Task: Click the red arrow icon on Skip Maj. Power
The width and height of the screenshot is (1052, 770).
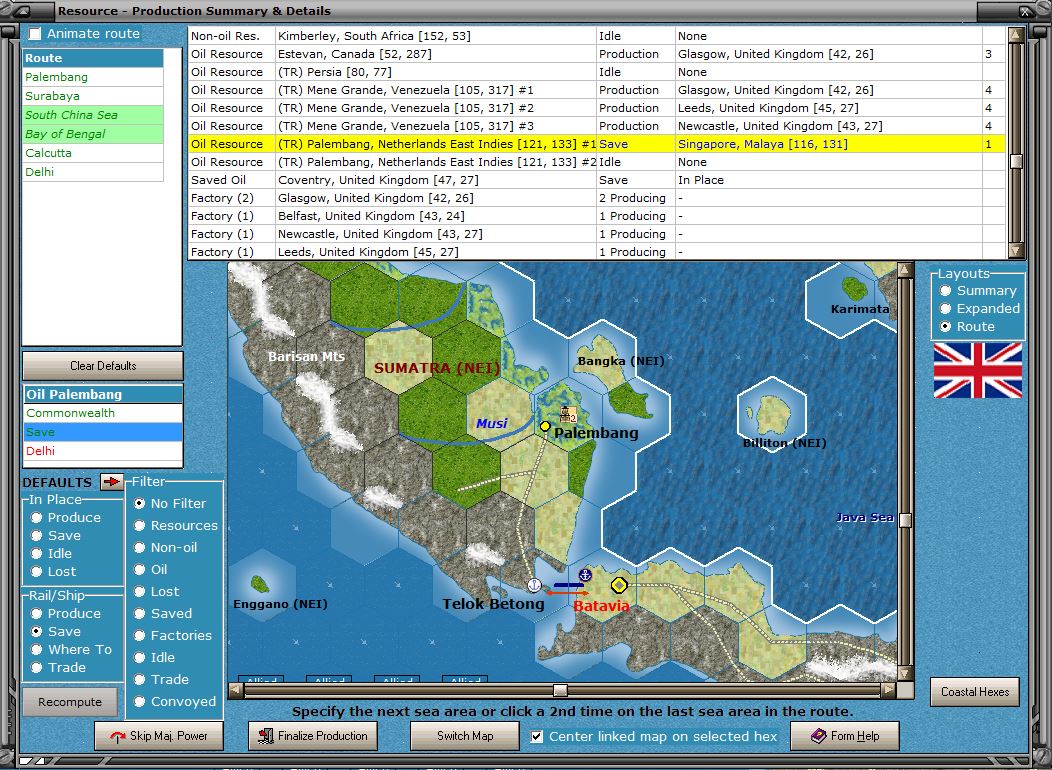Action: [118, 736]
